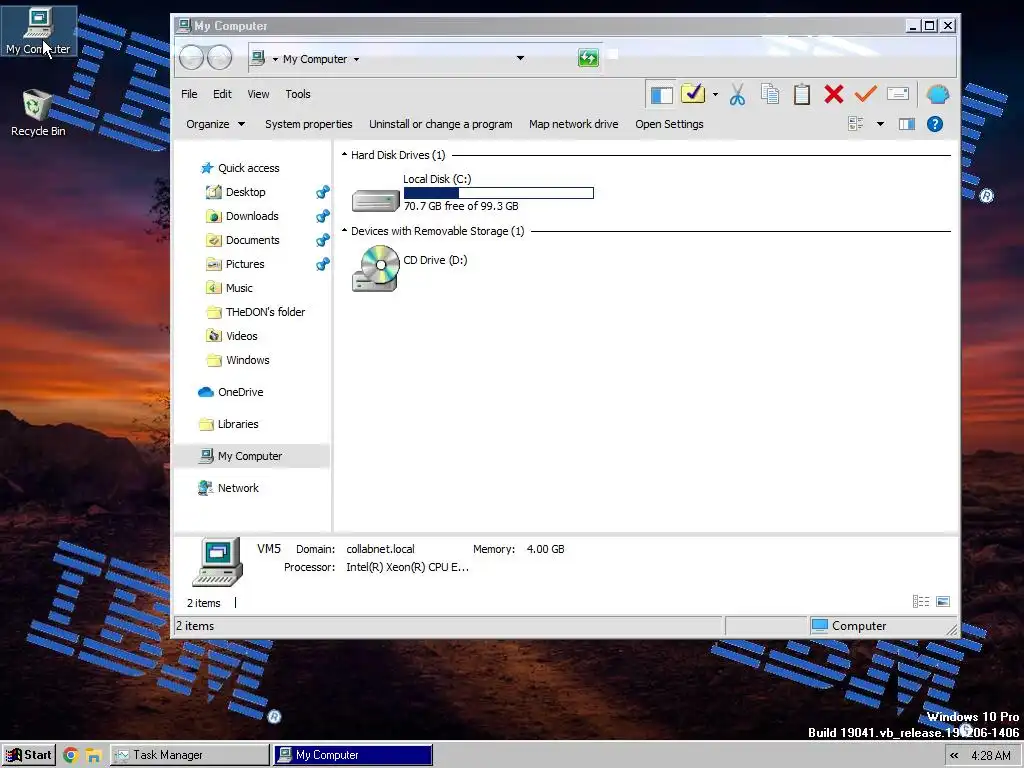Image resolution: width=1024 pixels, height=768 pixels.
Task: Click the pin icon beside Pictures
Action: point(323,264)
